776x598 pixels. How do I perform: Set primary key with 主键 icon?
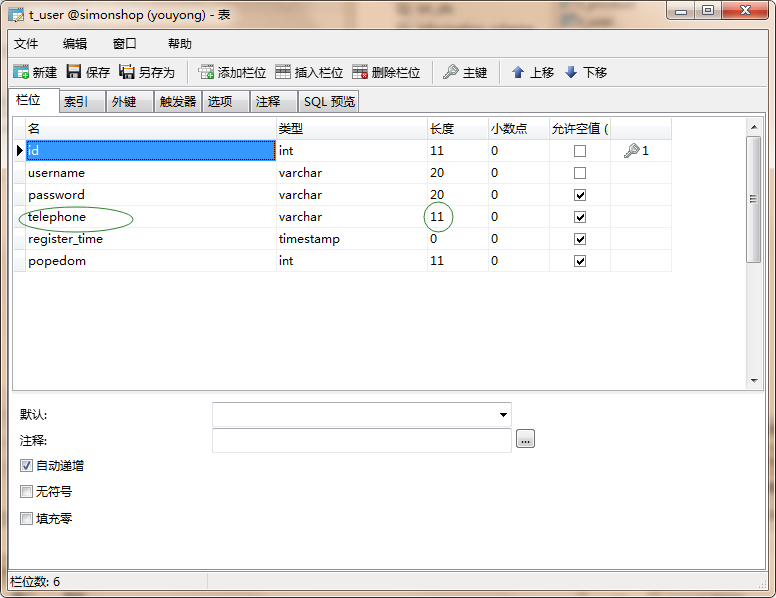[450, 72]
